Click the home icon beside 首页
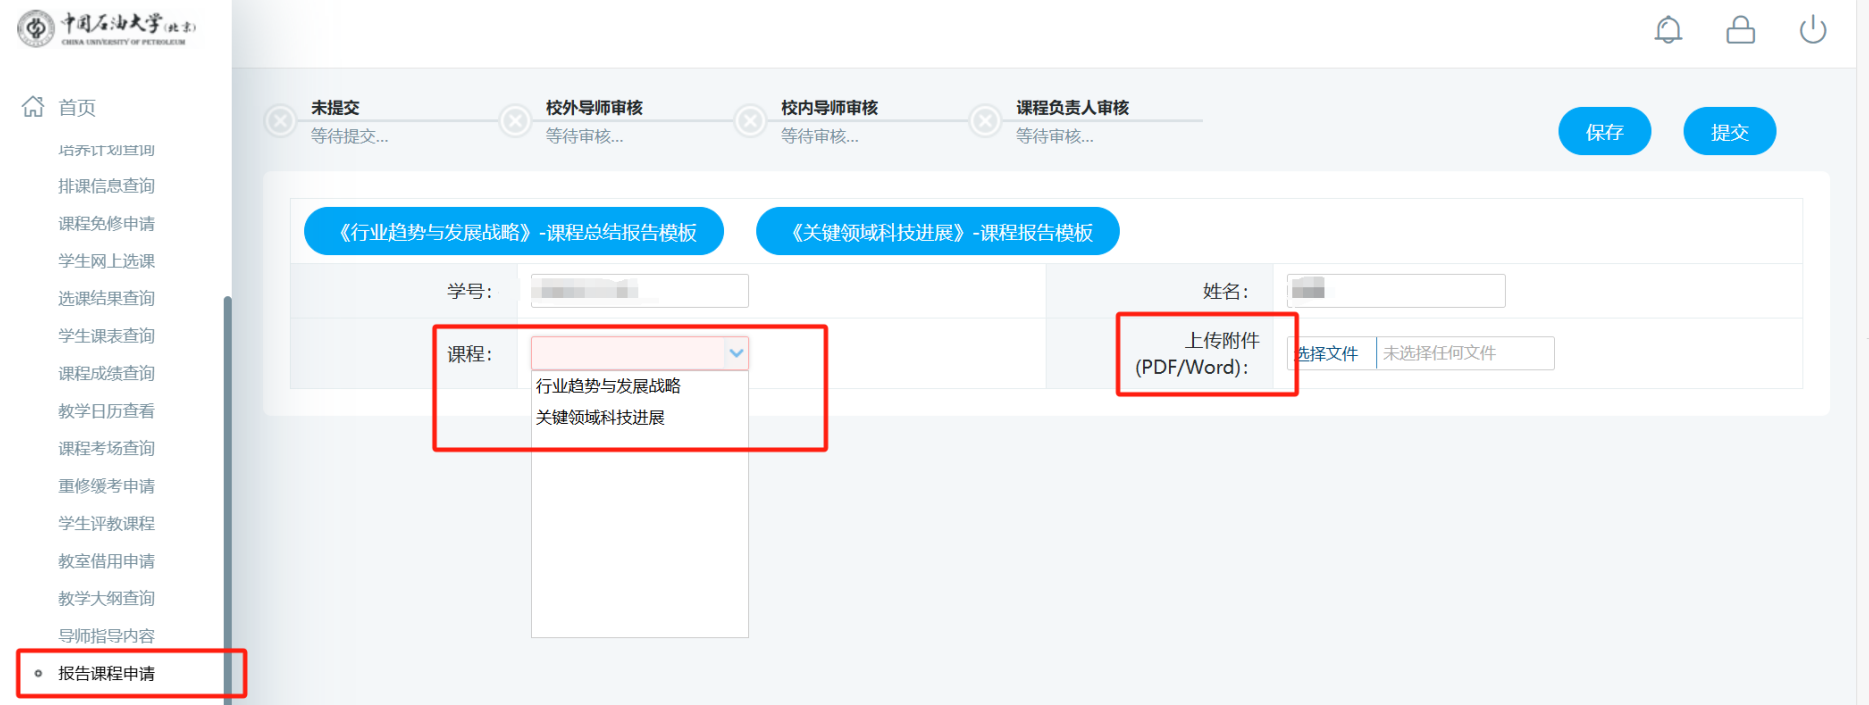Viewport: 1869px width, 705px height. pyautogui.click(x=33, y=106)
